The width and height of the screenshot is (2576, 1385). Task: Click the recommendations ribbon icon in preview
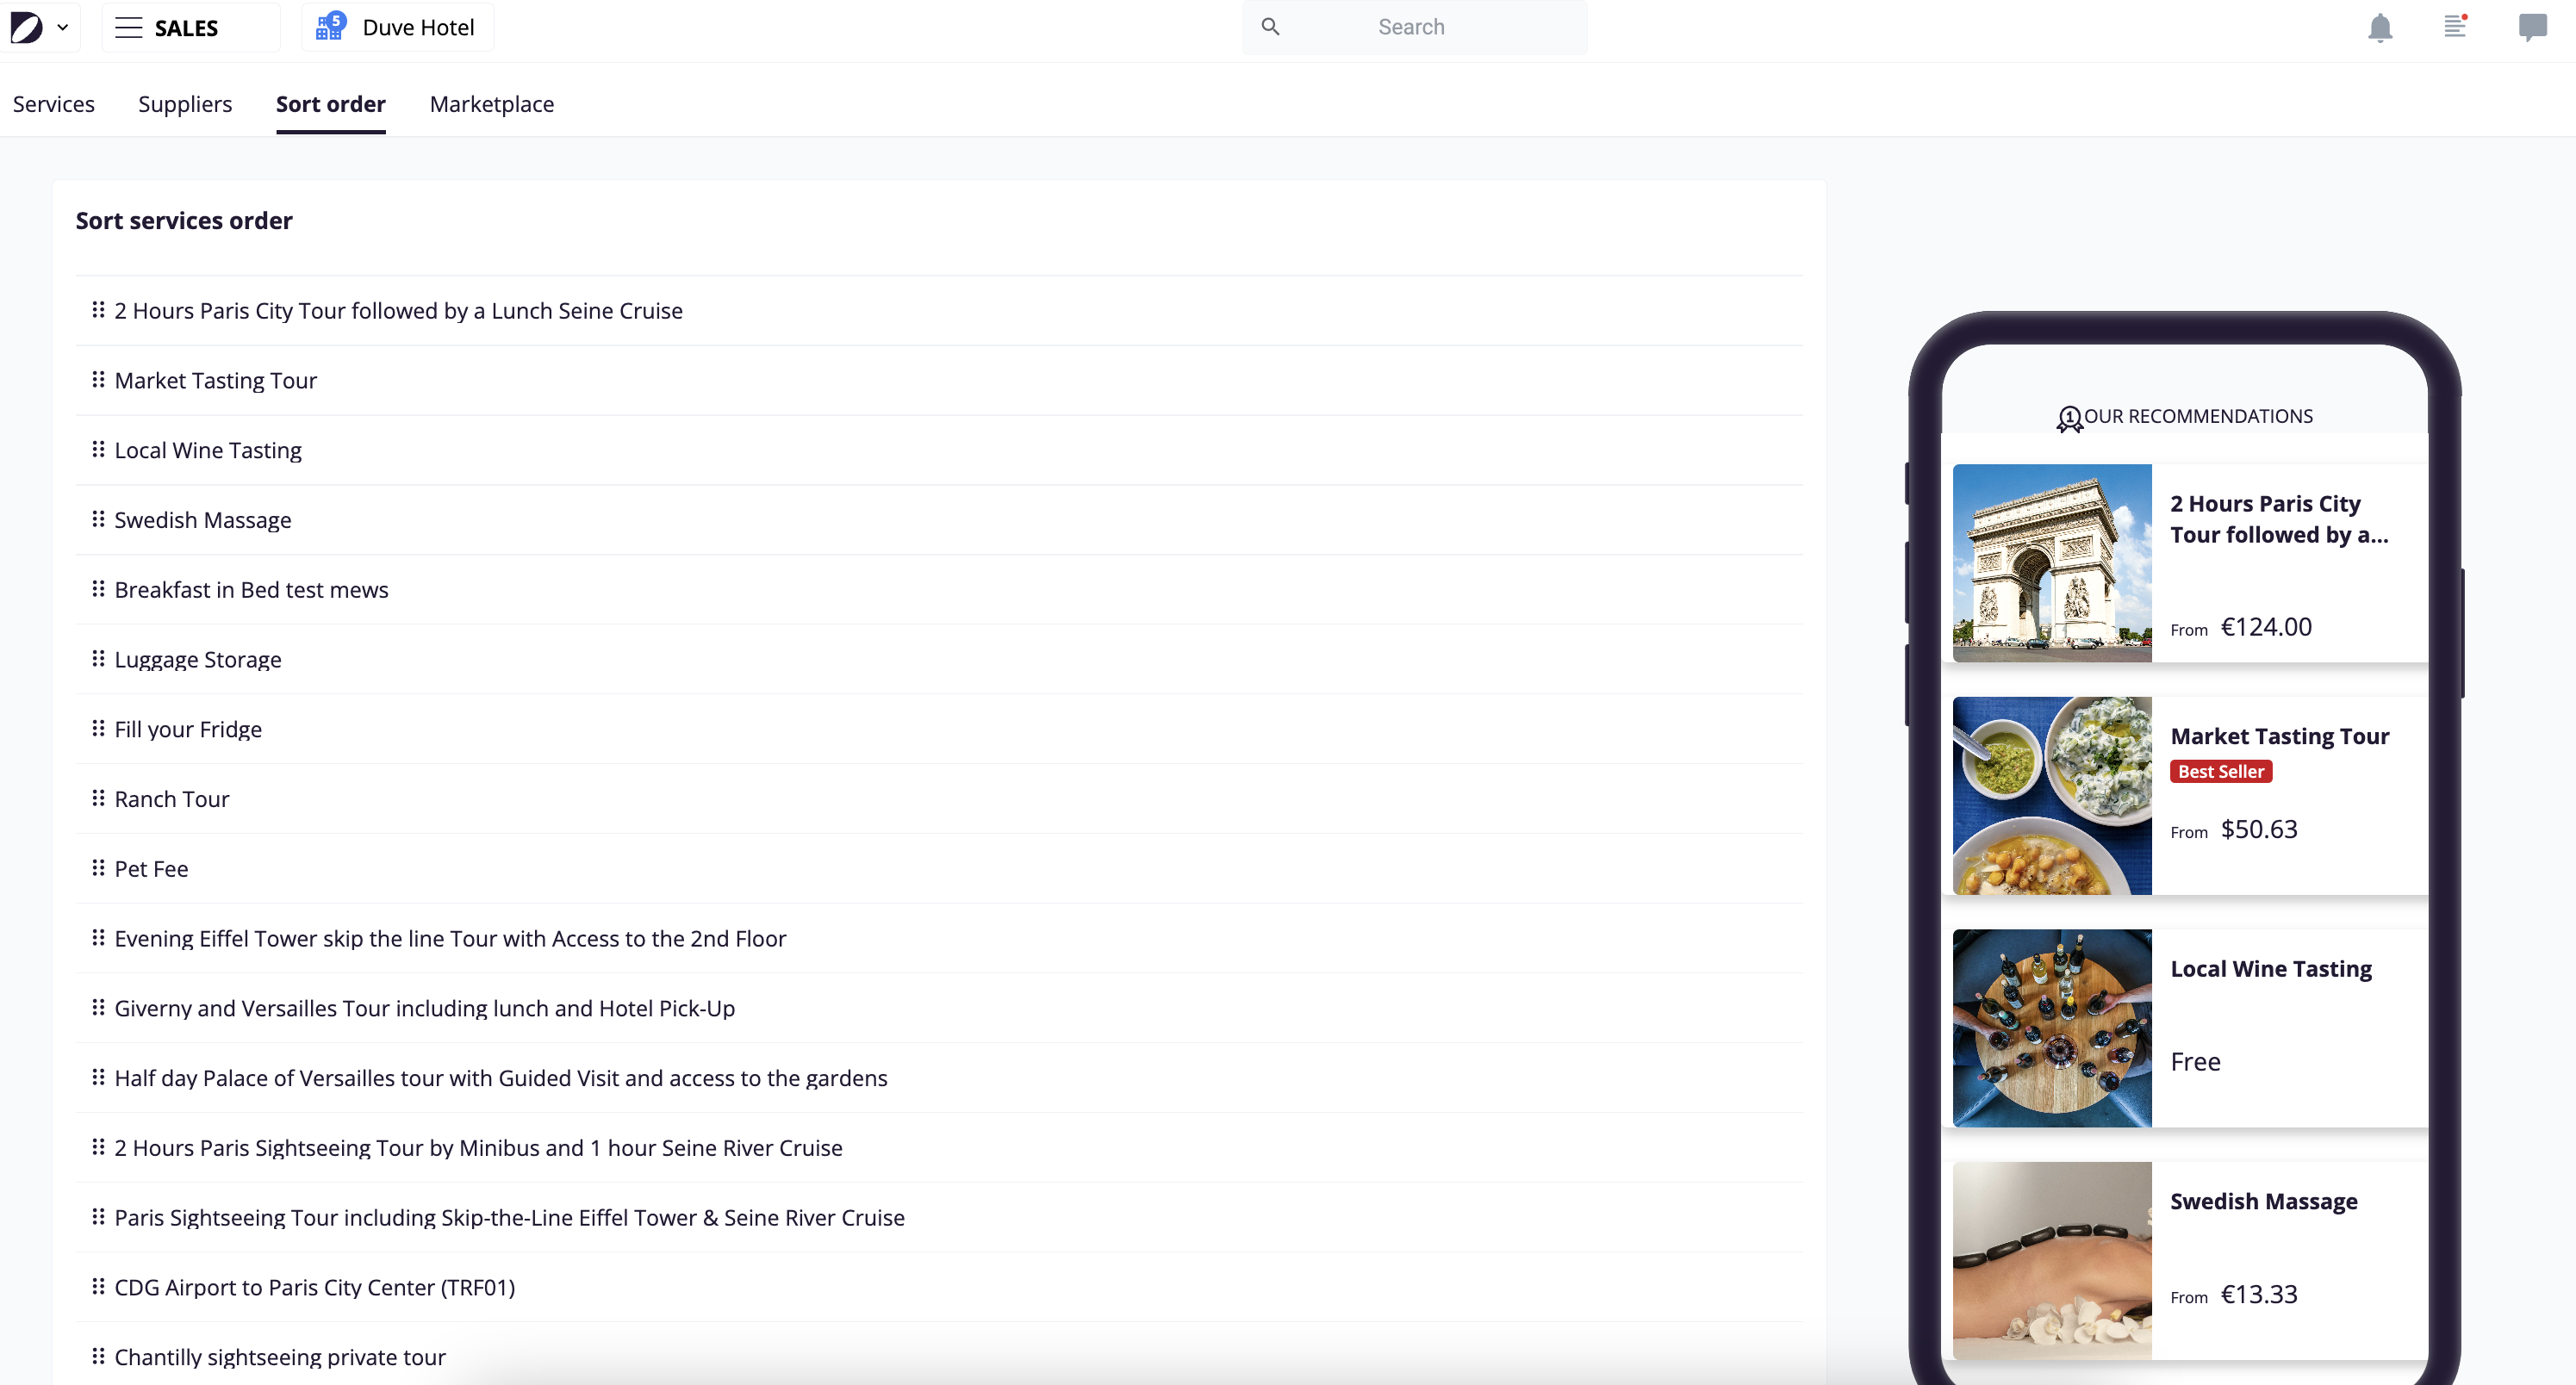tap(2069, 418)
